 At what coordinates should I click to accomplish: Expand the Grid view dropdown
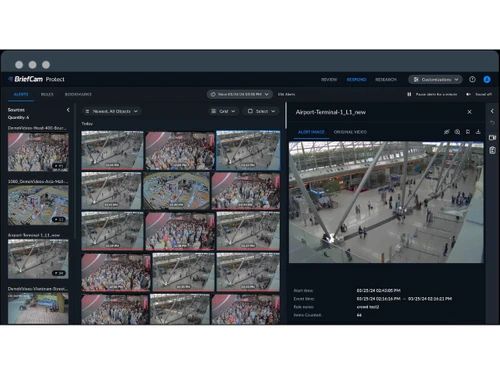[224, 111]
